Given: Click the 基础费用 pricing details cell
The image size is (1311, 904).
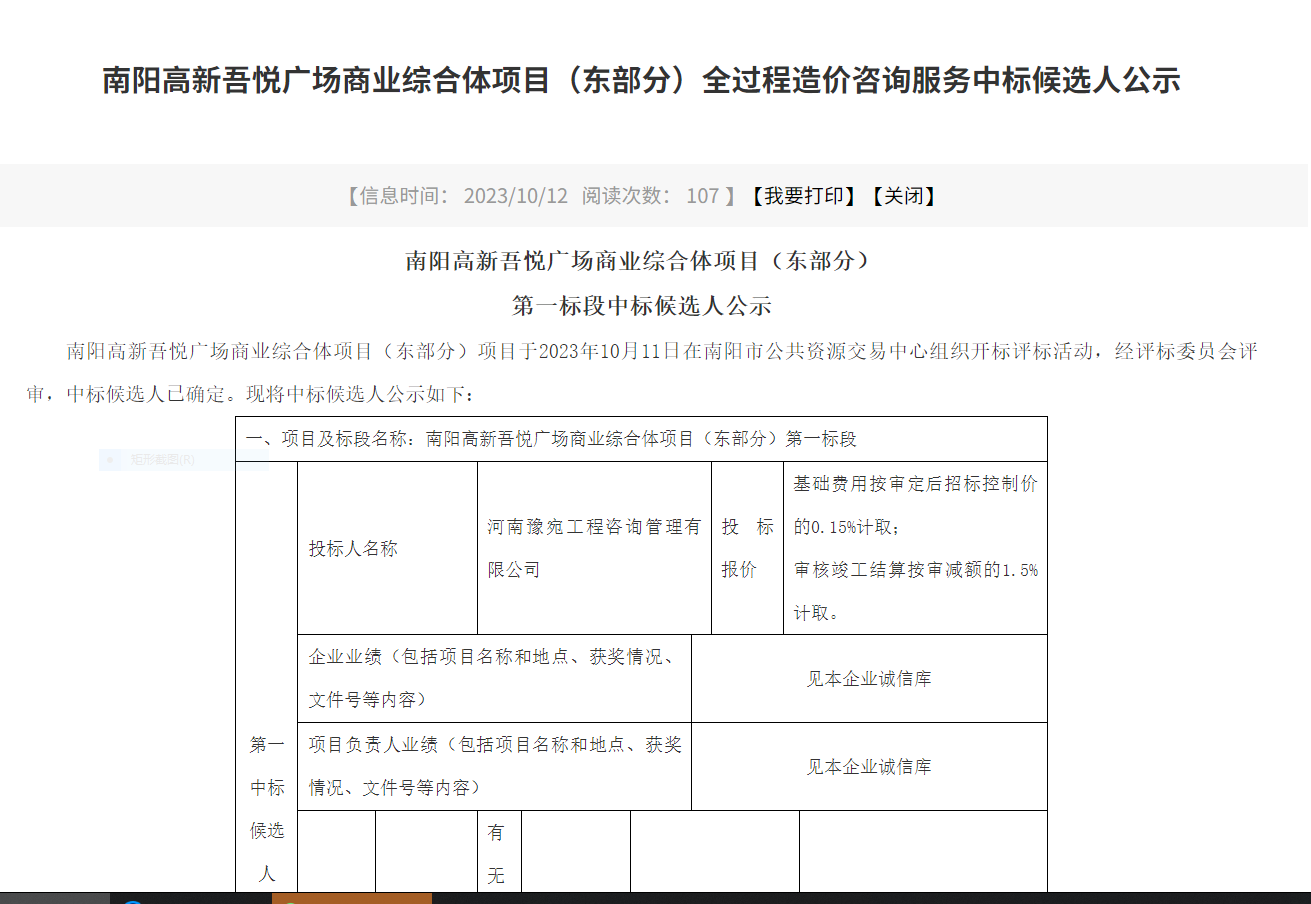Looking at the screenshot, I should coord(915,548).
